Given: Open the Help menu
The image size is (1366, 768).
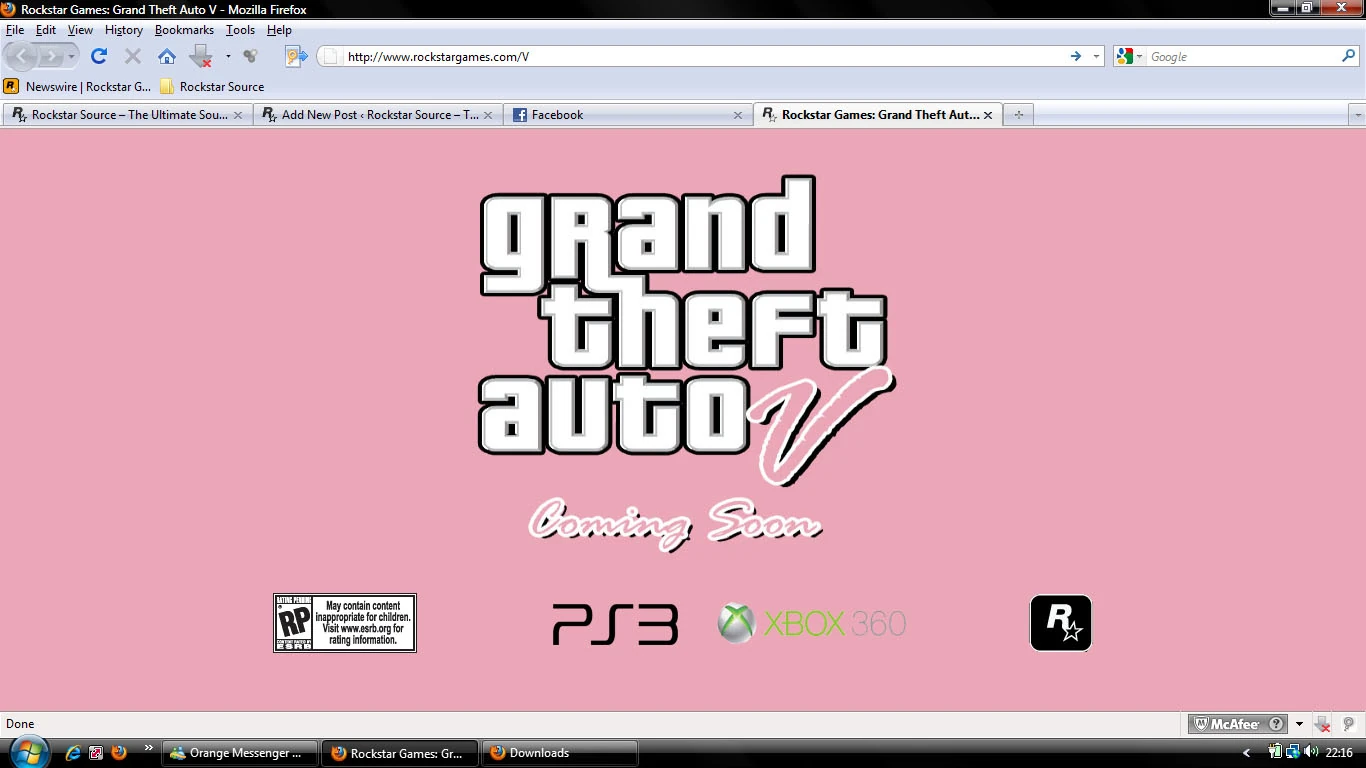Looking at the screenshot, I should 279,30.
